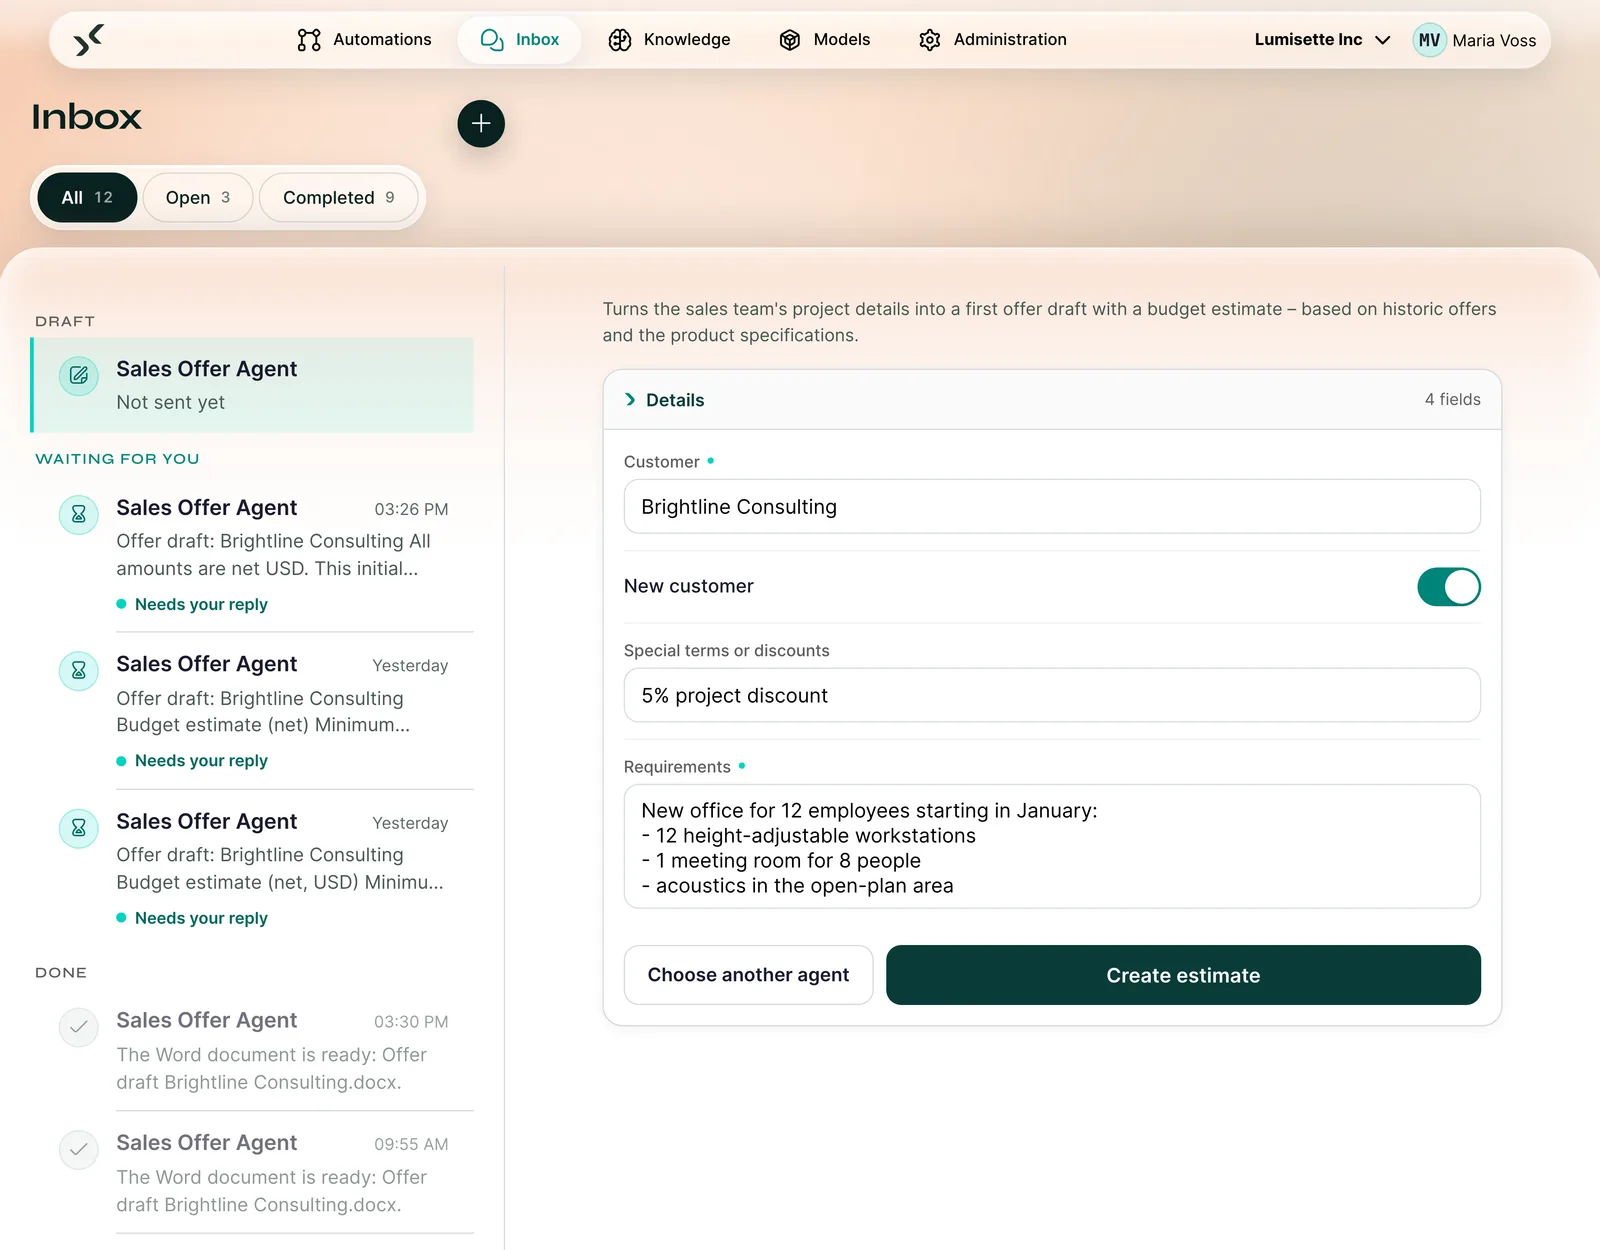1600x1250 pixels.
Task: Click the Administration gear icon
Action: point(930,40)
